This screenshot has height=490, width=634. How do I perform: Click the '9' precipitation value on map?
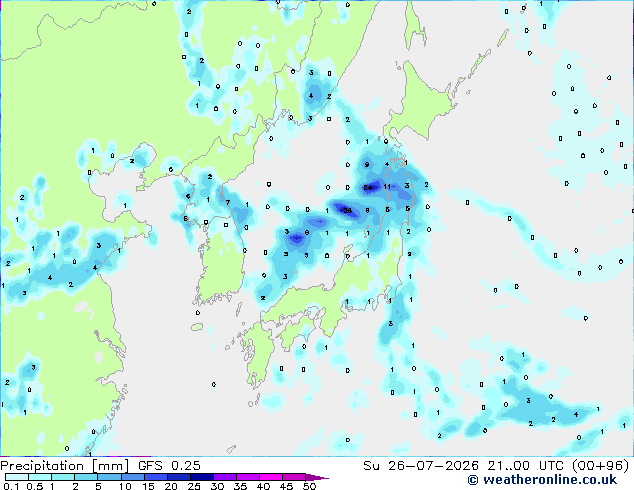click(367, 165)
